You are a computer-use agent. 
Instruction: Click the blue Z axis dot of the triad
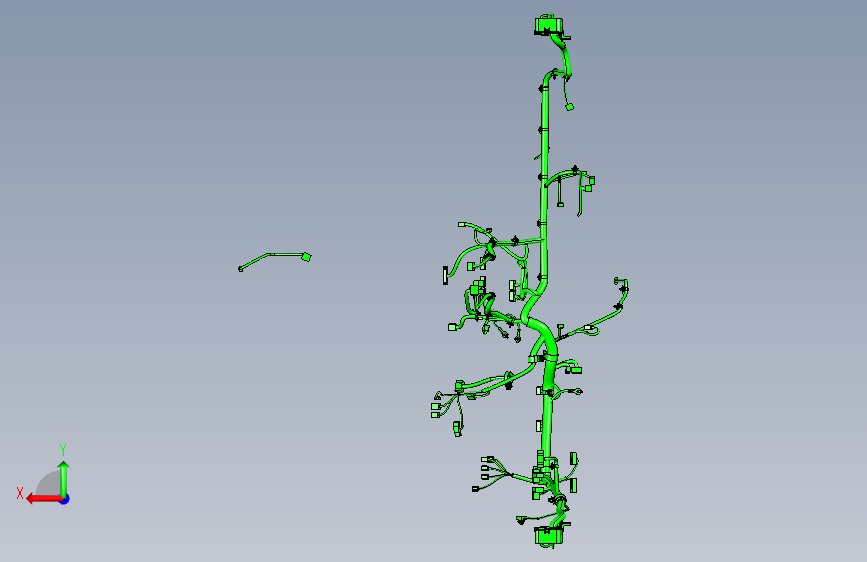click(65, 499)
